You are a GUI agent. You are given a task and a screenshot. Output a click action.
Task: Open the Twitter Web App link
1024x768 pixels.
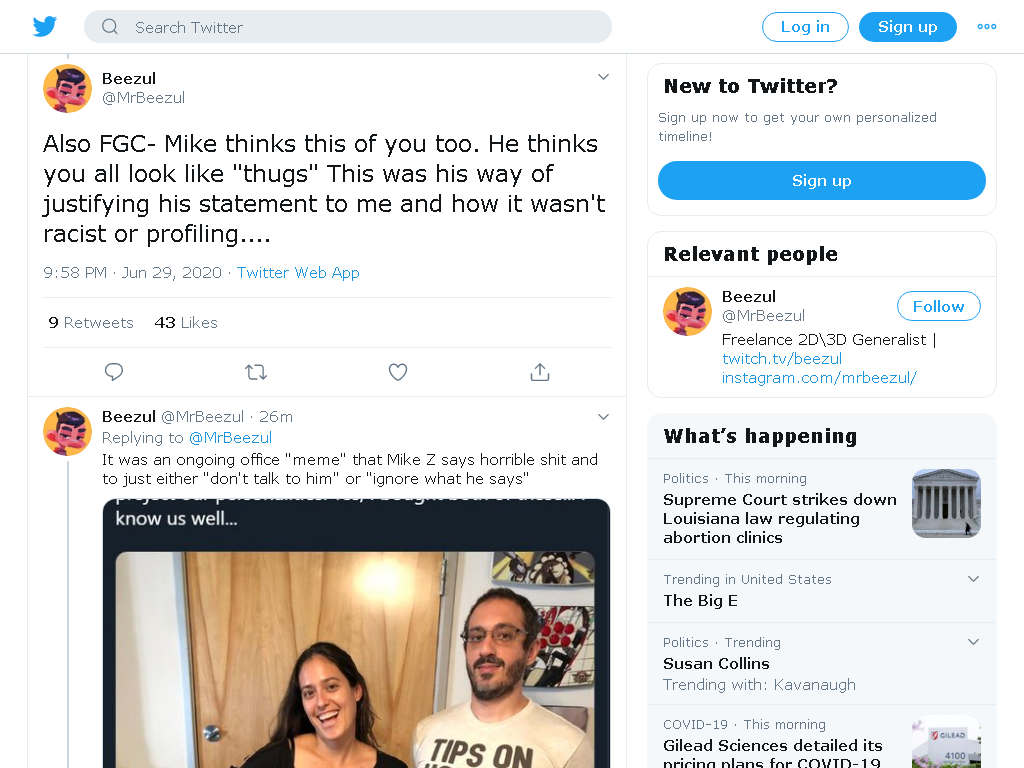tap(298, 273)
